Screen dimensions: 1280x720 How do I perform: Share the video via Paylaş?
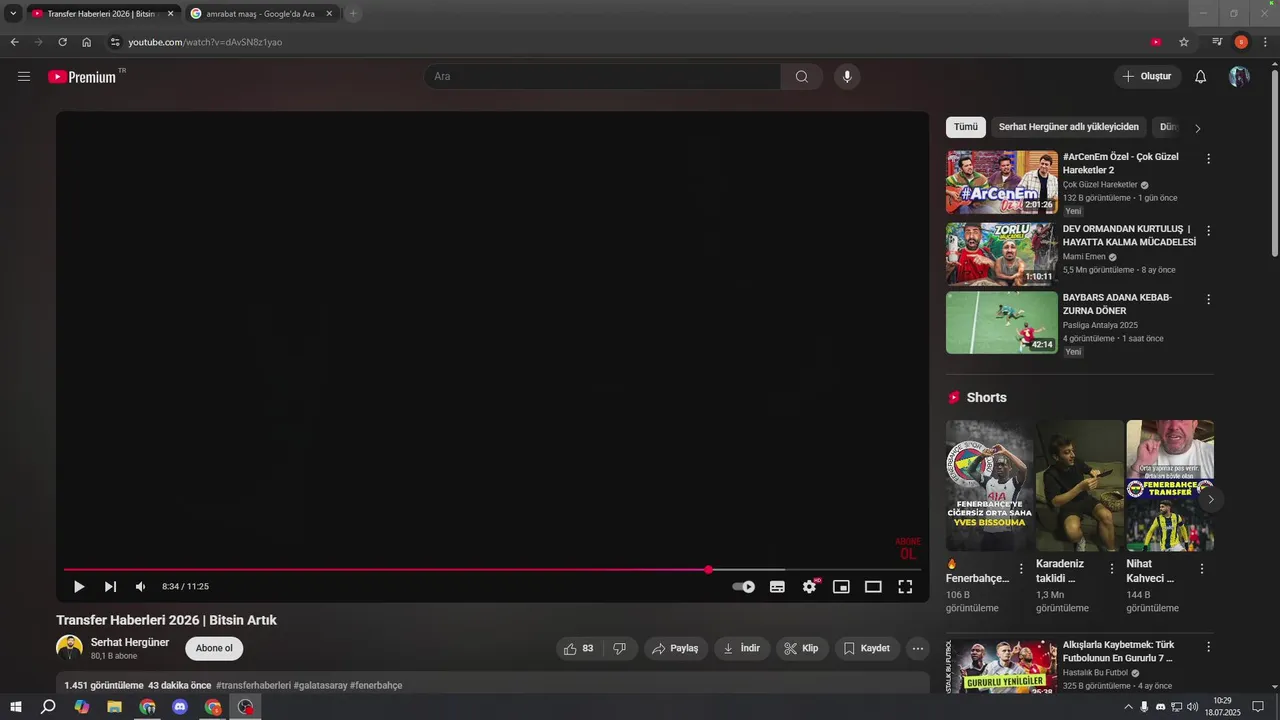click(675, 649)
